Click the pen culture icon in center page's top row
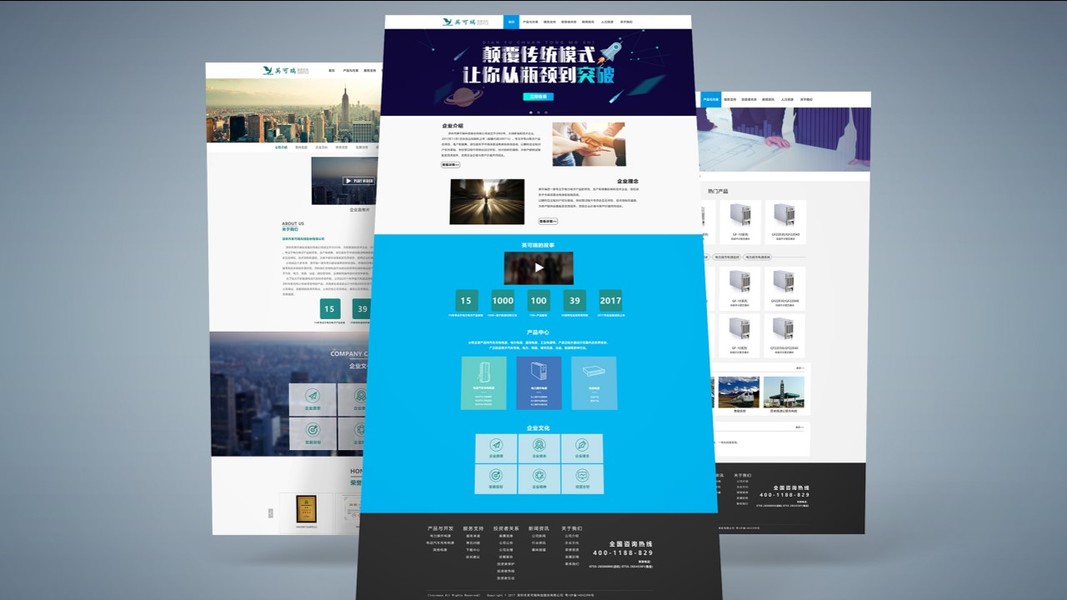1067x600 pixels. (x=582, y=445)
